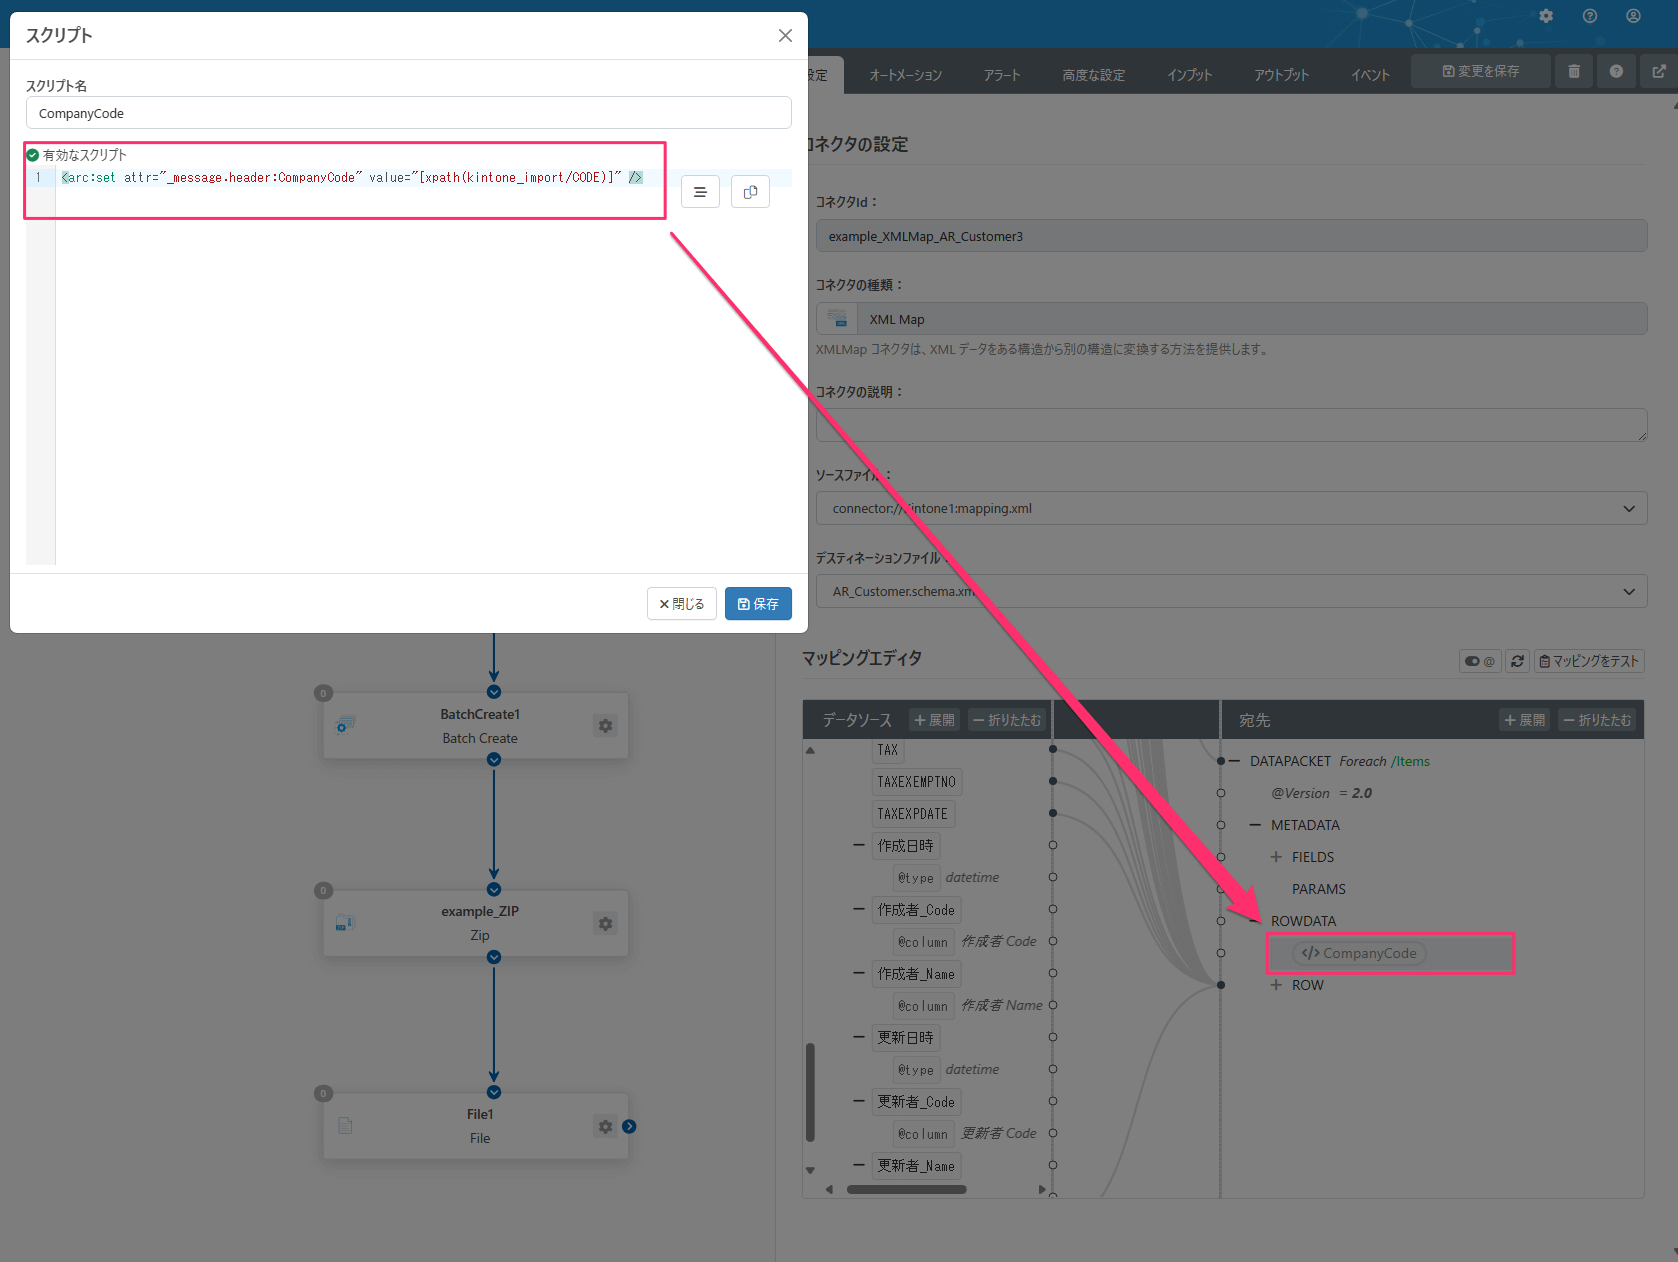Switch to the アラート tab
The height and width of the screenshot is (1262, 1678).
click(x=1001, y=75)
